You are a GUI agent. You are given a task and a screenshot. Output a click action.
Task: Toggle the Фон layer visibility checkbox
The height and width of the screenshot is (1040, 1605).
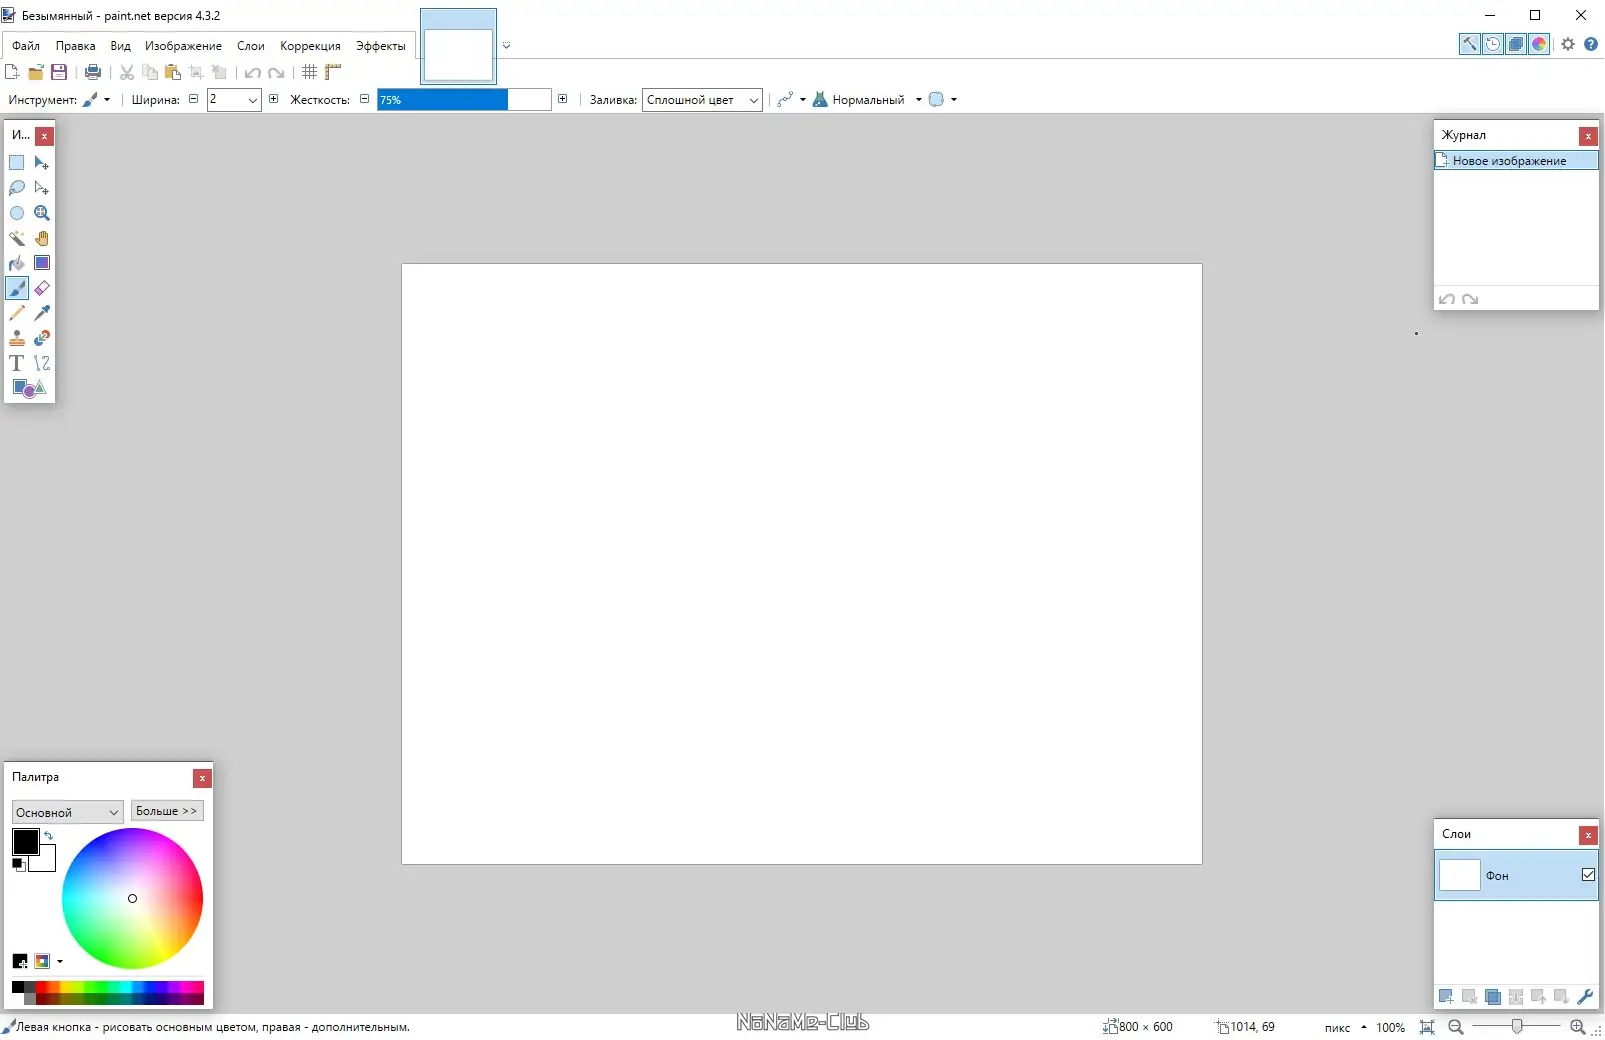click(x=1588, y=875)
